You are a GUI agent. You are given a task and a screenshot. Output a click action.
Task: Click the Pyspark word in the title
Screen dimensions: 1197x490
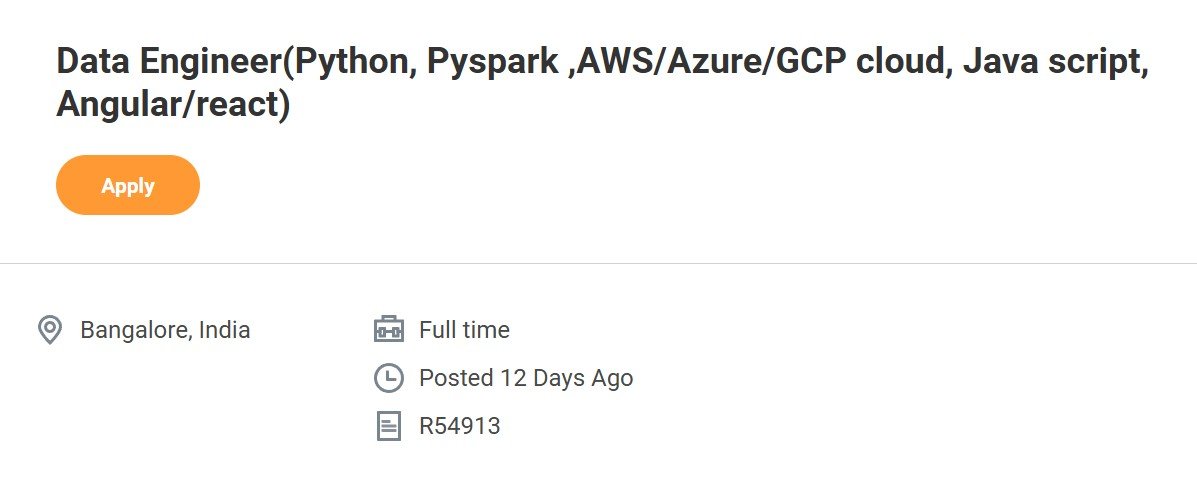[492, 62]
